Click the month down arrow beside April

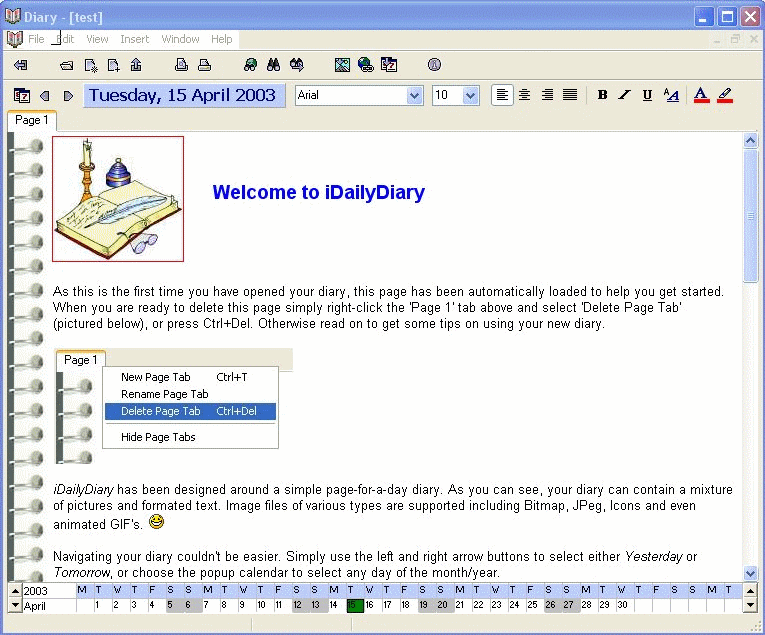15,605
